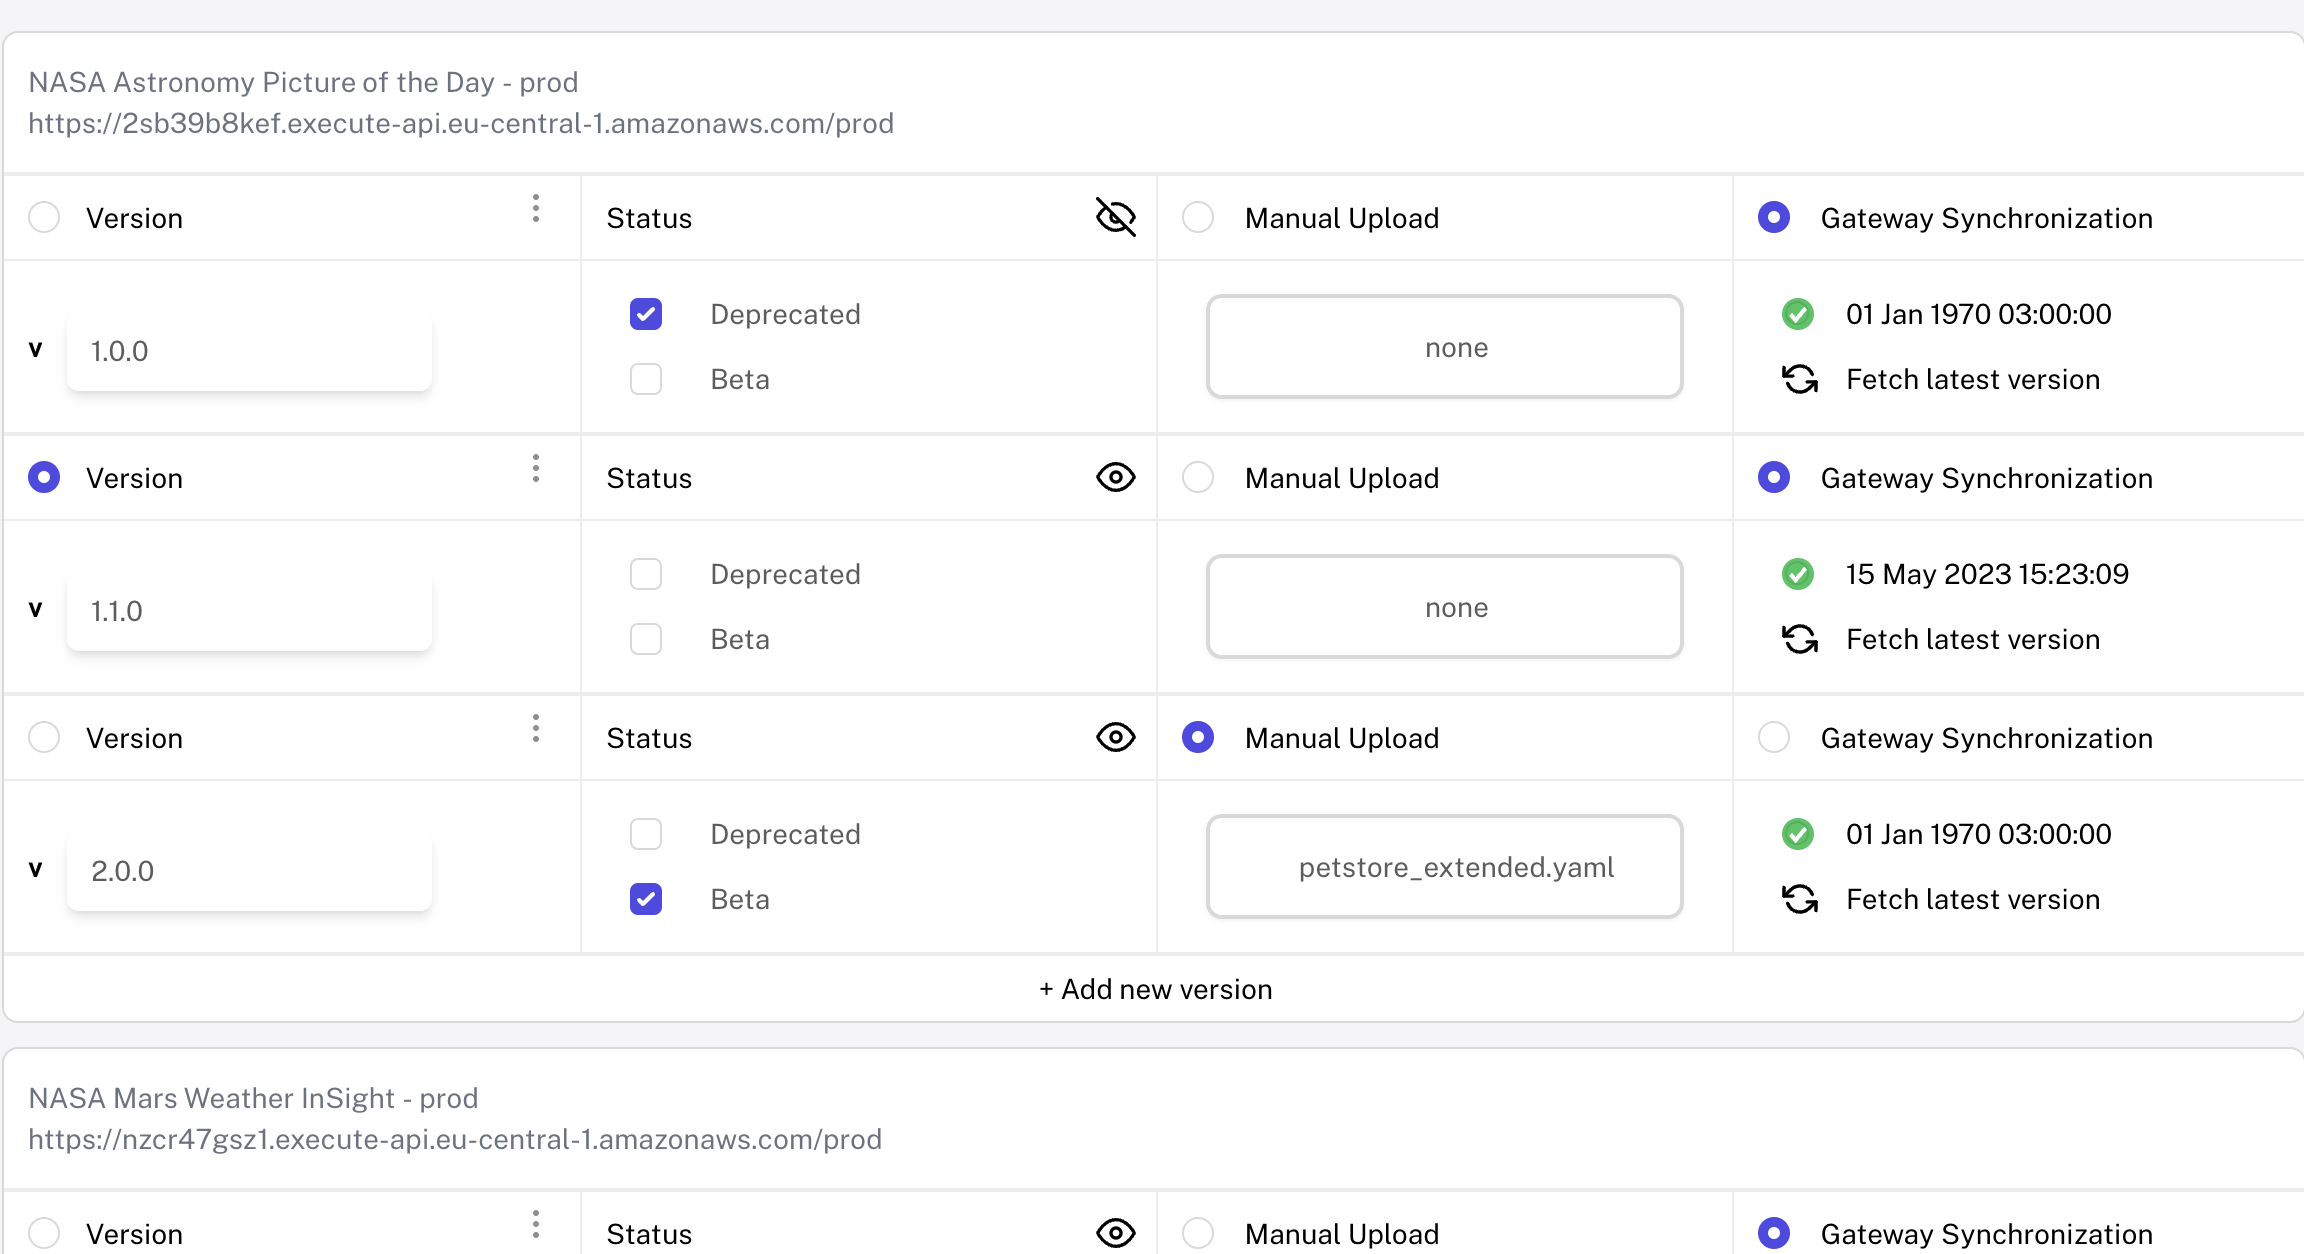The height and width of the screenshot is (1254, 2304).
Task: Open the three-dot menu for version 1.0.0
Action: click(x=536, y=209)
